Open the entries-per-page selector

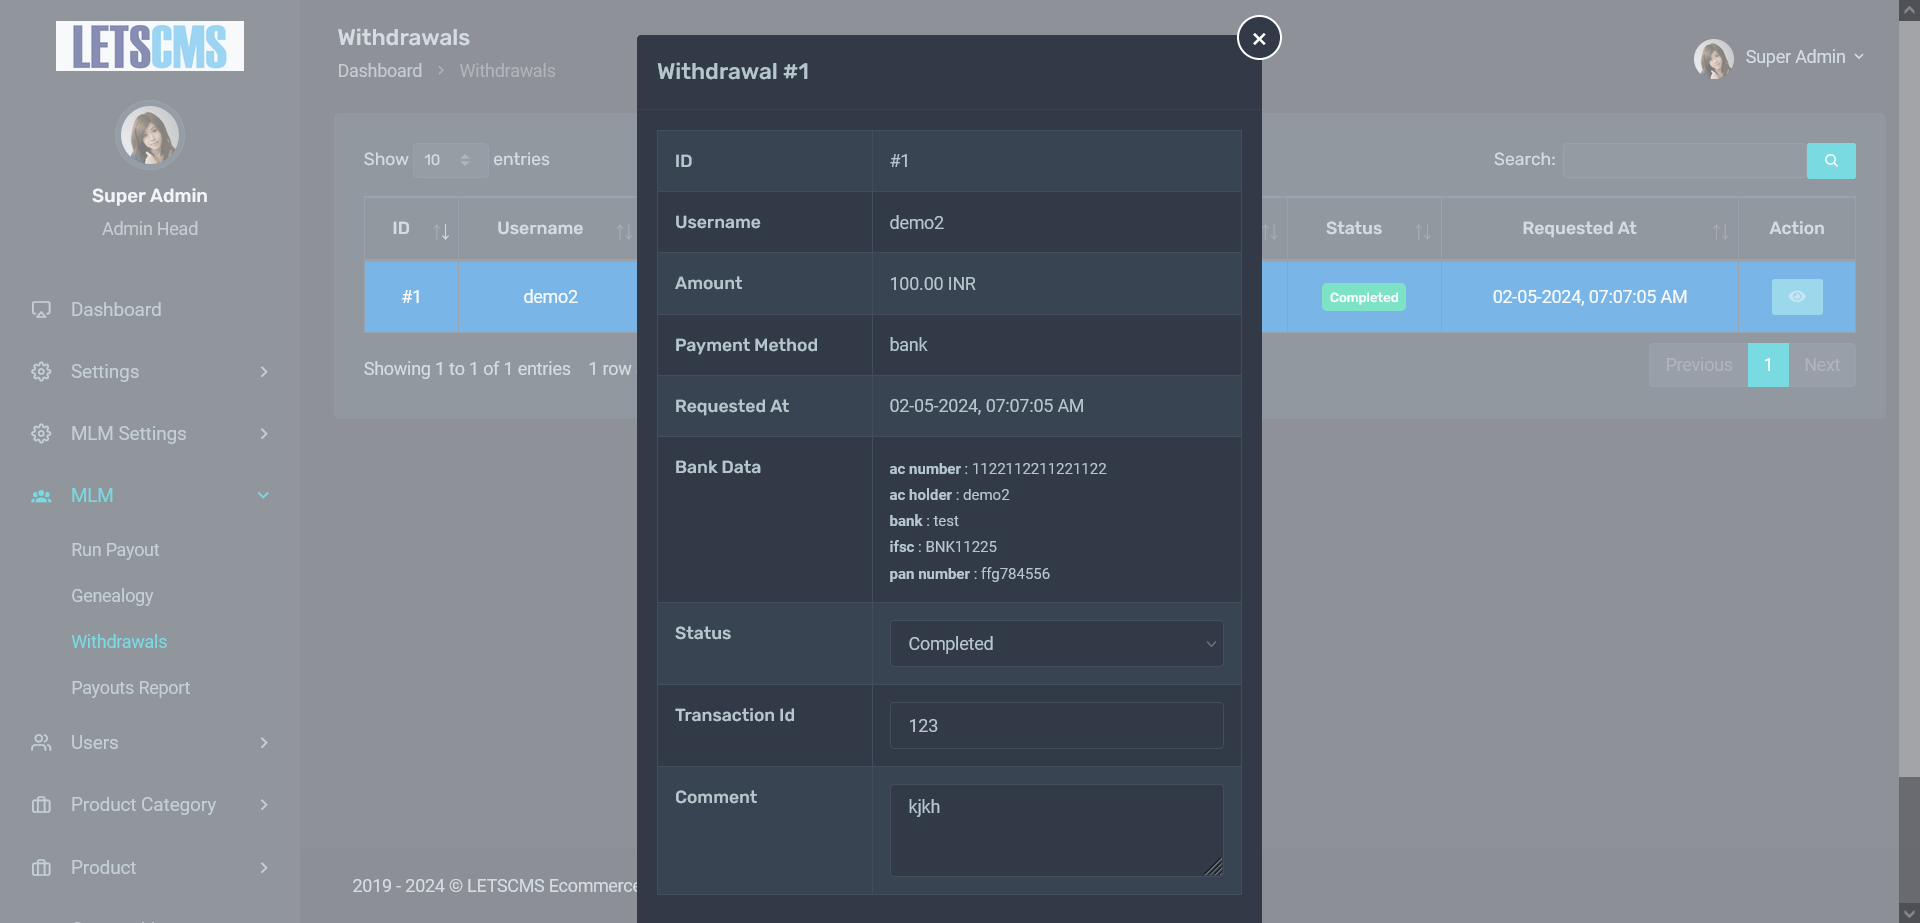[x=449, y=160]
